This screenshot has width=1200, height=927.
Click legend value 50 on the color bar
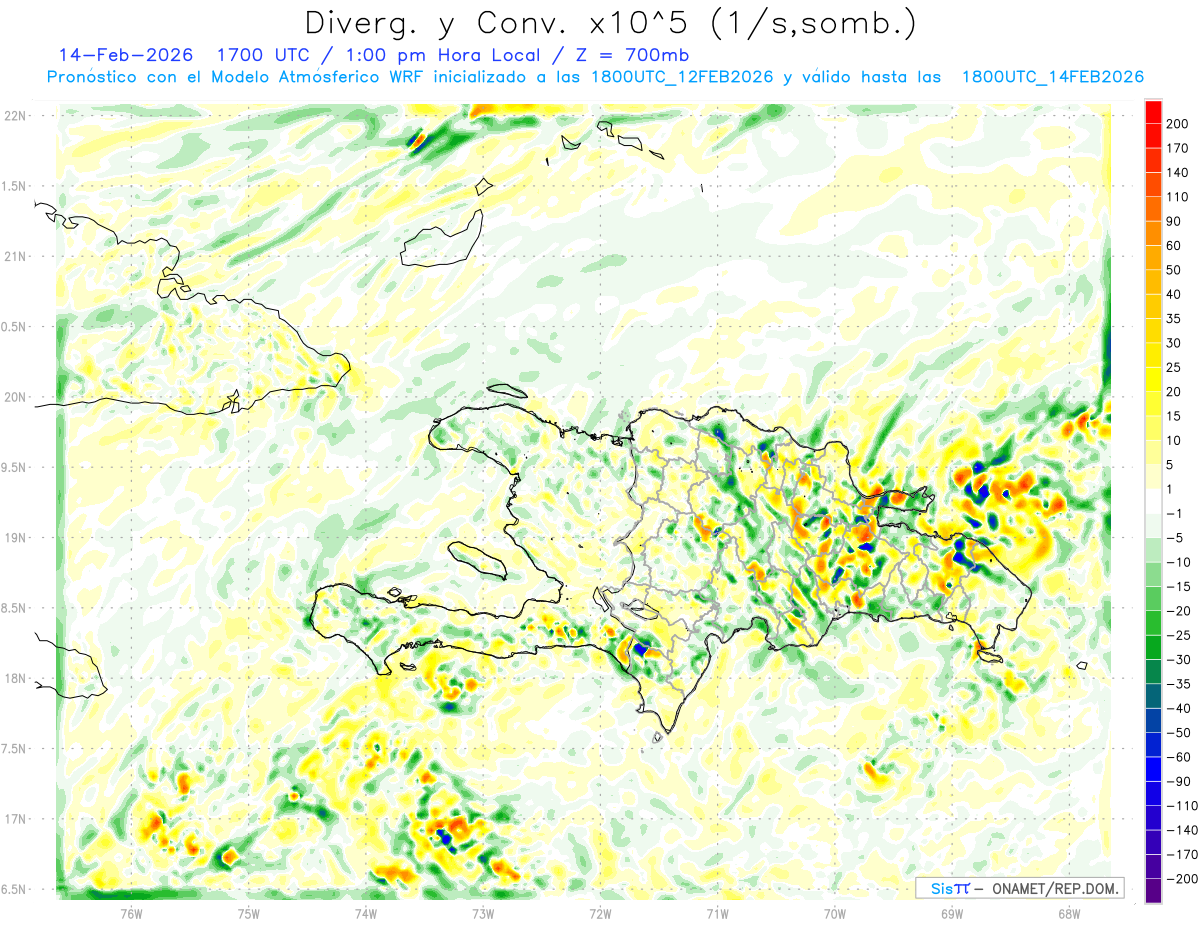1174,270
